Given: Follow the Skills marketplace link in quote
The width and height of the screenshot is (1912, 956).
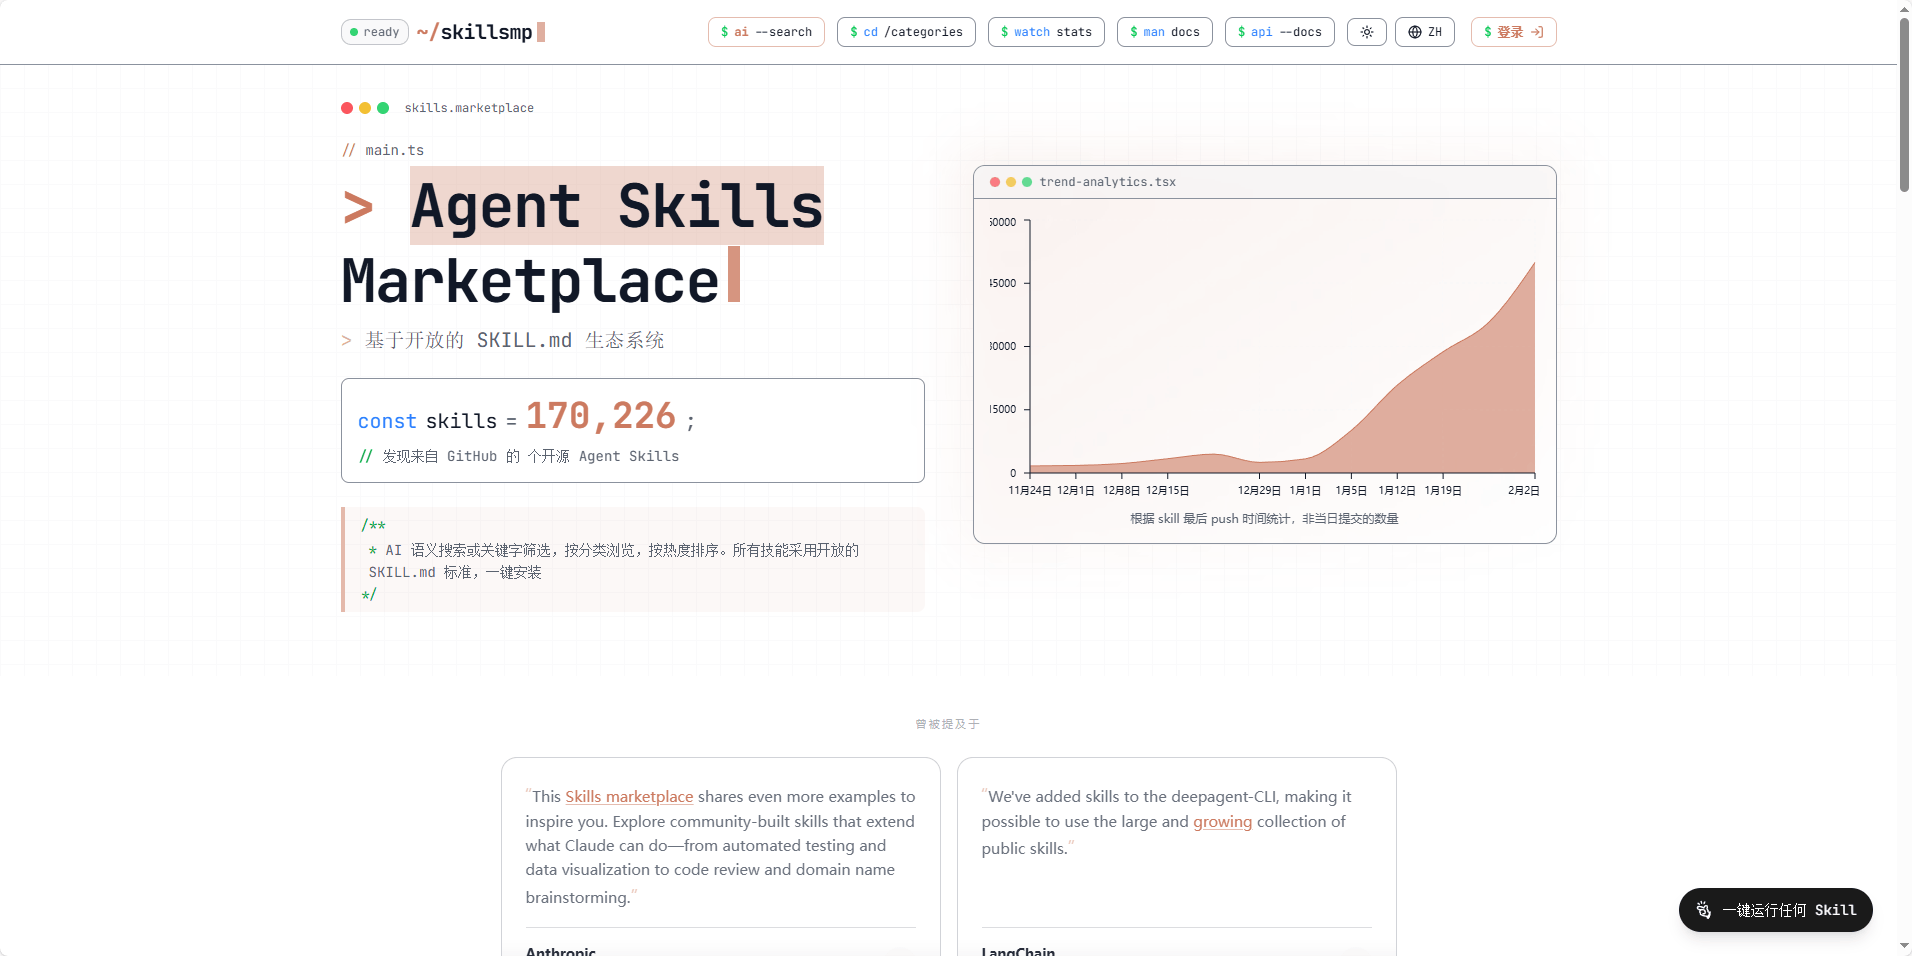Looking at the screenshot, I should [629, 797].
